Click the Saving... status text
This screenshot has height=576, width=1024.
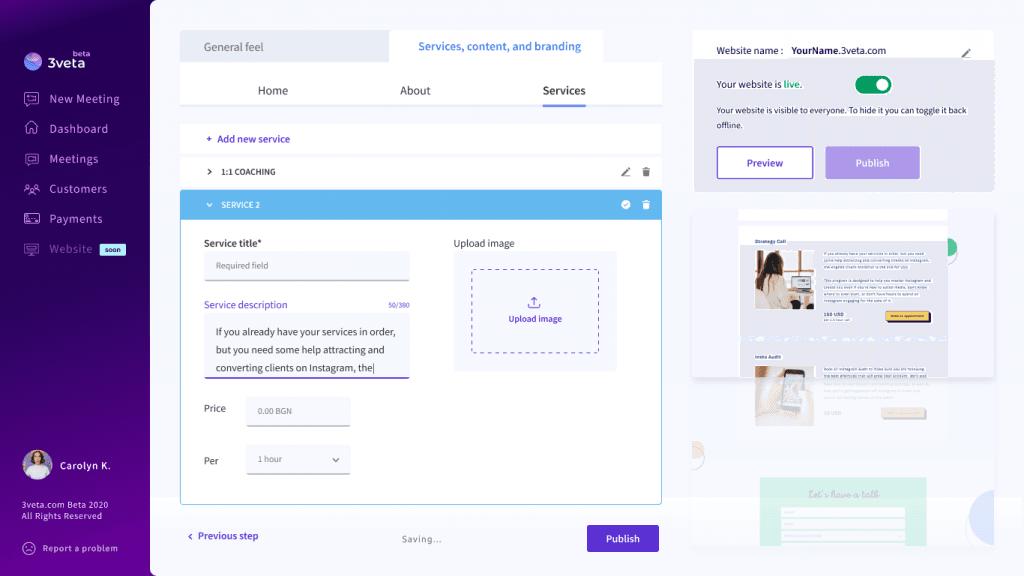[x=421, y=539]
